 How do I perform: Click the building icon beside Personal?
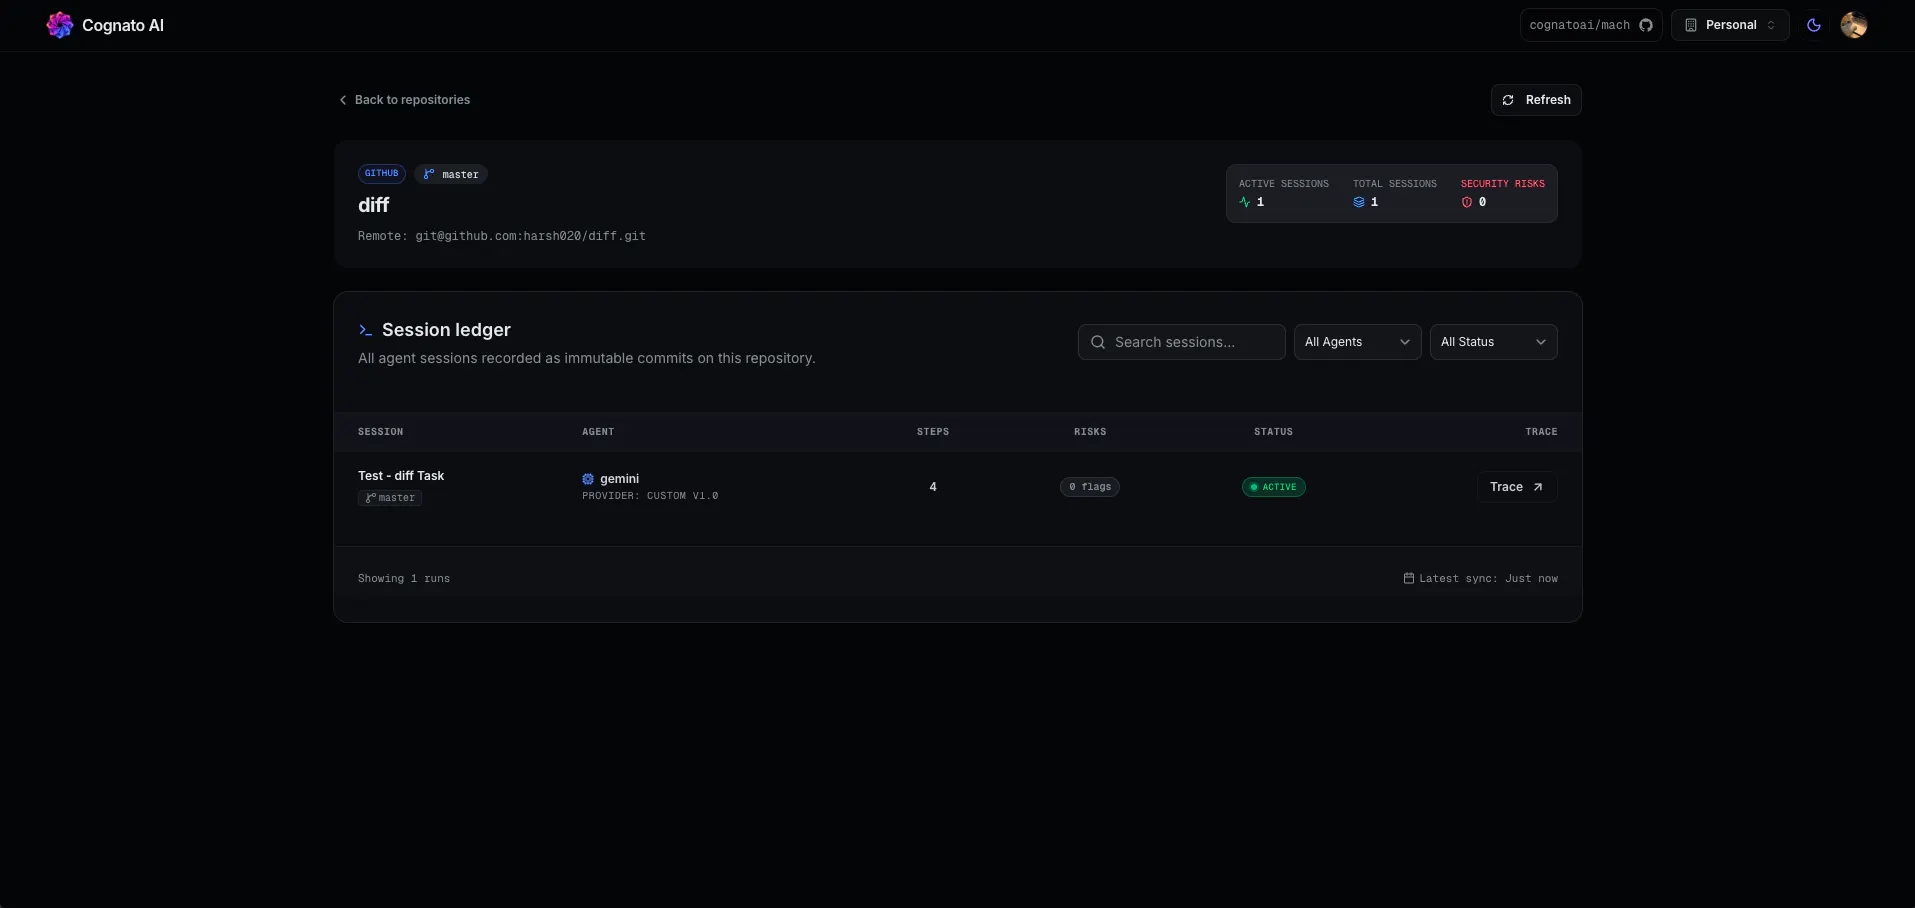pyautogui.click(x=1691, y=25)
